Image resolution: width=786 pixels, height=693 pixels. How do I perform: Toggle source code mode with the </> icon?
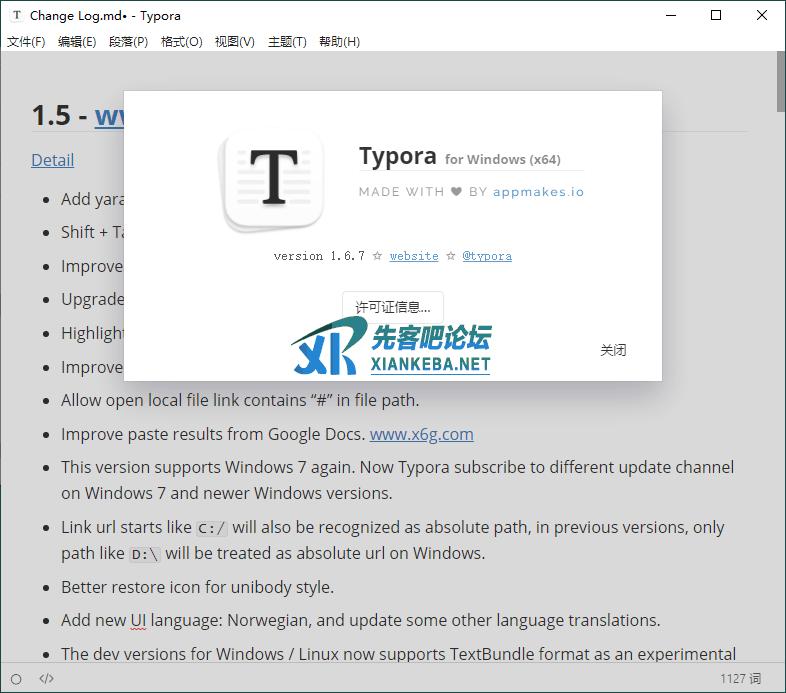coord(46,679)
